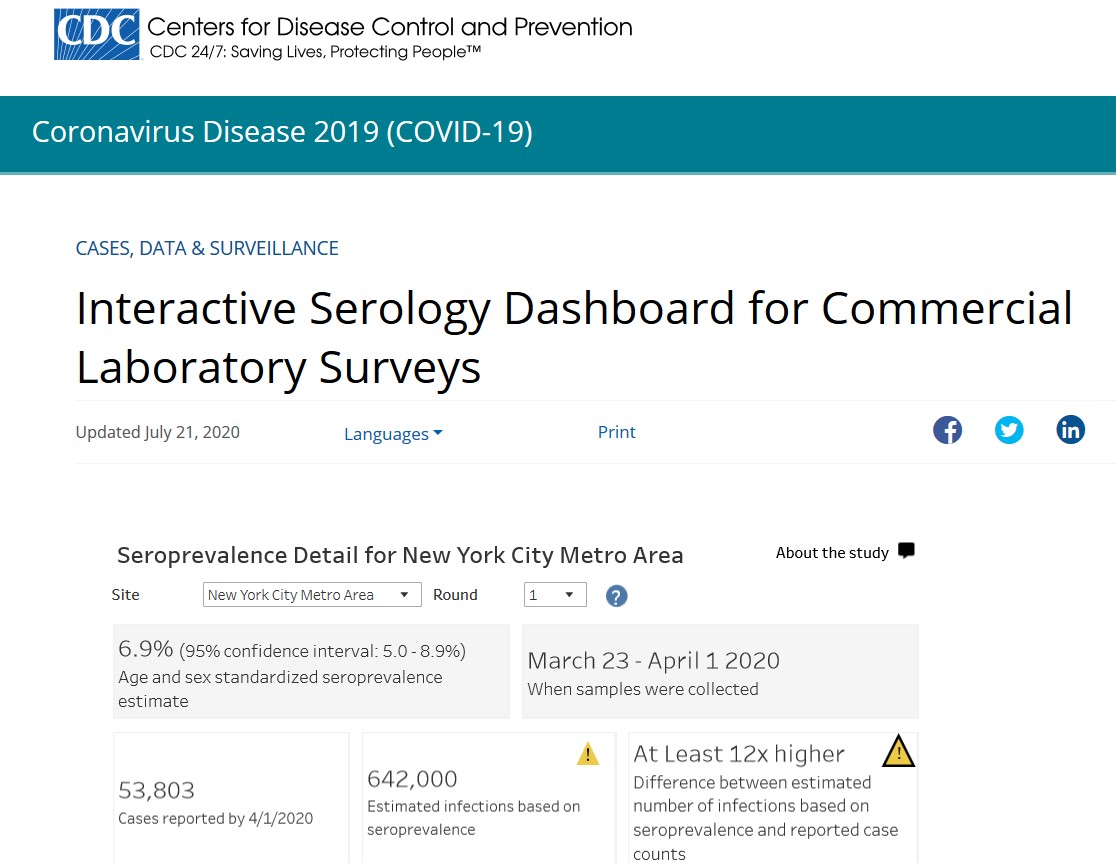Screen dimensions: 1116x863
Task: Open the Cases, Data & Surveillance link
Action: pyautogui.click(x=207, y=248)
